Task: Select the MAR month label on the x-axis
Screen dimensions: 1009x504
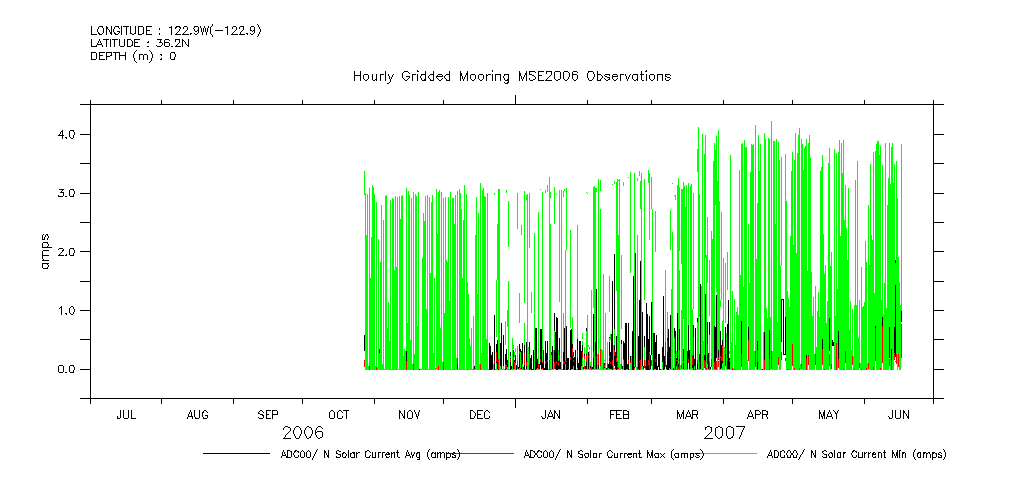Action: pyautogui.click(x=687, y=414)
